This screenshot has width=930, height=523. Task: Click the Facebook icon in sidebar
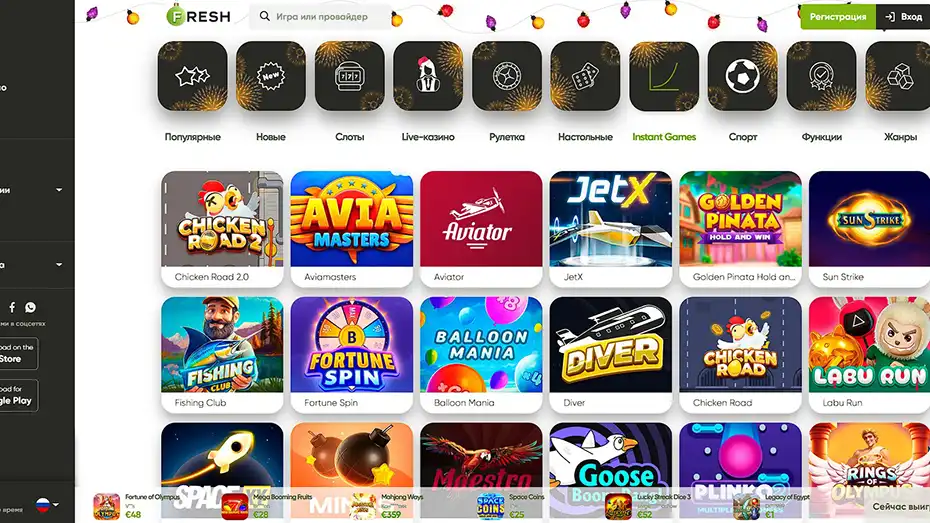[x=12, y=307]
